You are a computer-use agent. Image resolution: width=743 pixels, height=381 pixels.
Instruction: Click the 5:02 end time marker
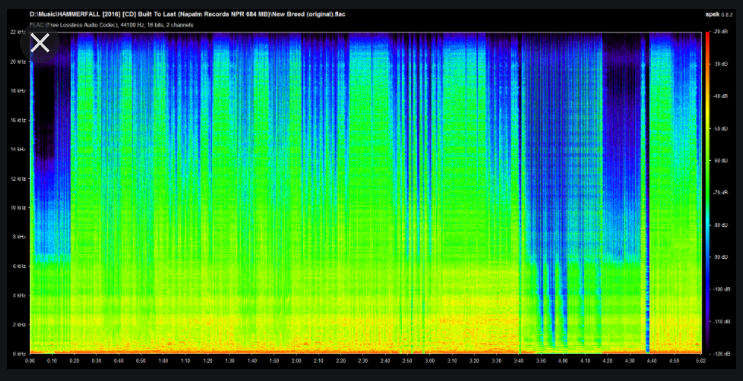tap(700, 361)
